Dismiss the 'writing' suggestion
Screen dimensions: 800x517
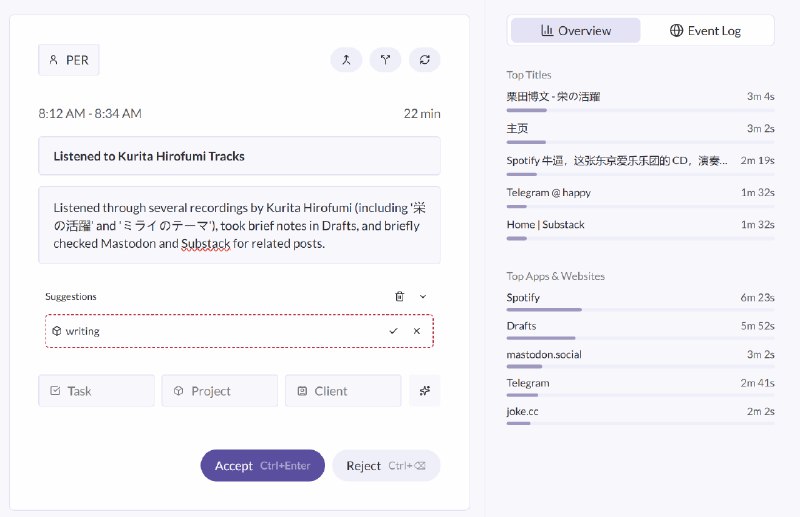[x=417, y=331]
